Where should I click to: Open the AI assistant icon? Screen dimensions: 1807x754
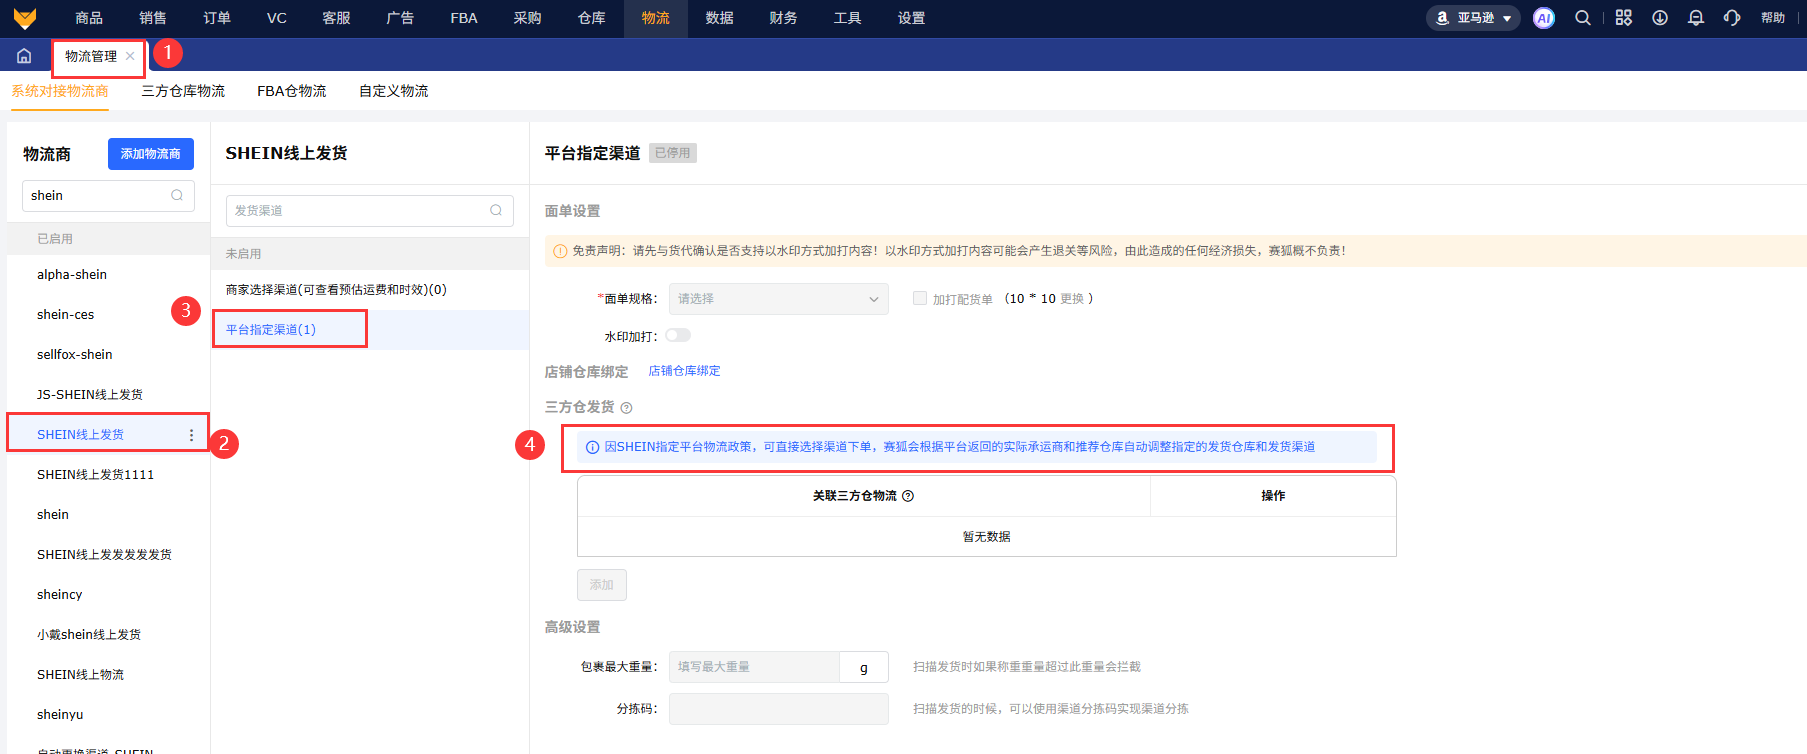tap(1544, 18)
